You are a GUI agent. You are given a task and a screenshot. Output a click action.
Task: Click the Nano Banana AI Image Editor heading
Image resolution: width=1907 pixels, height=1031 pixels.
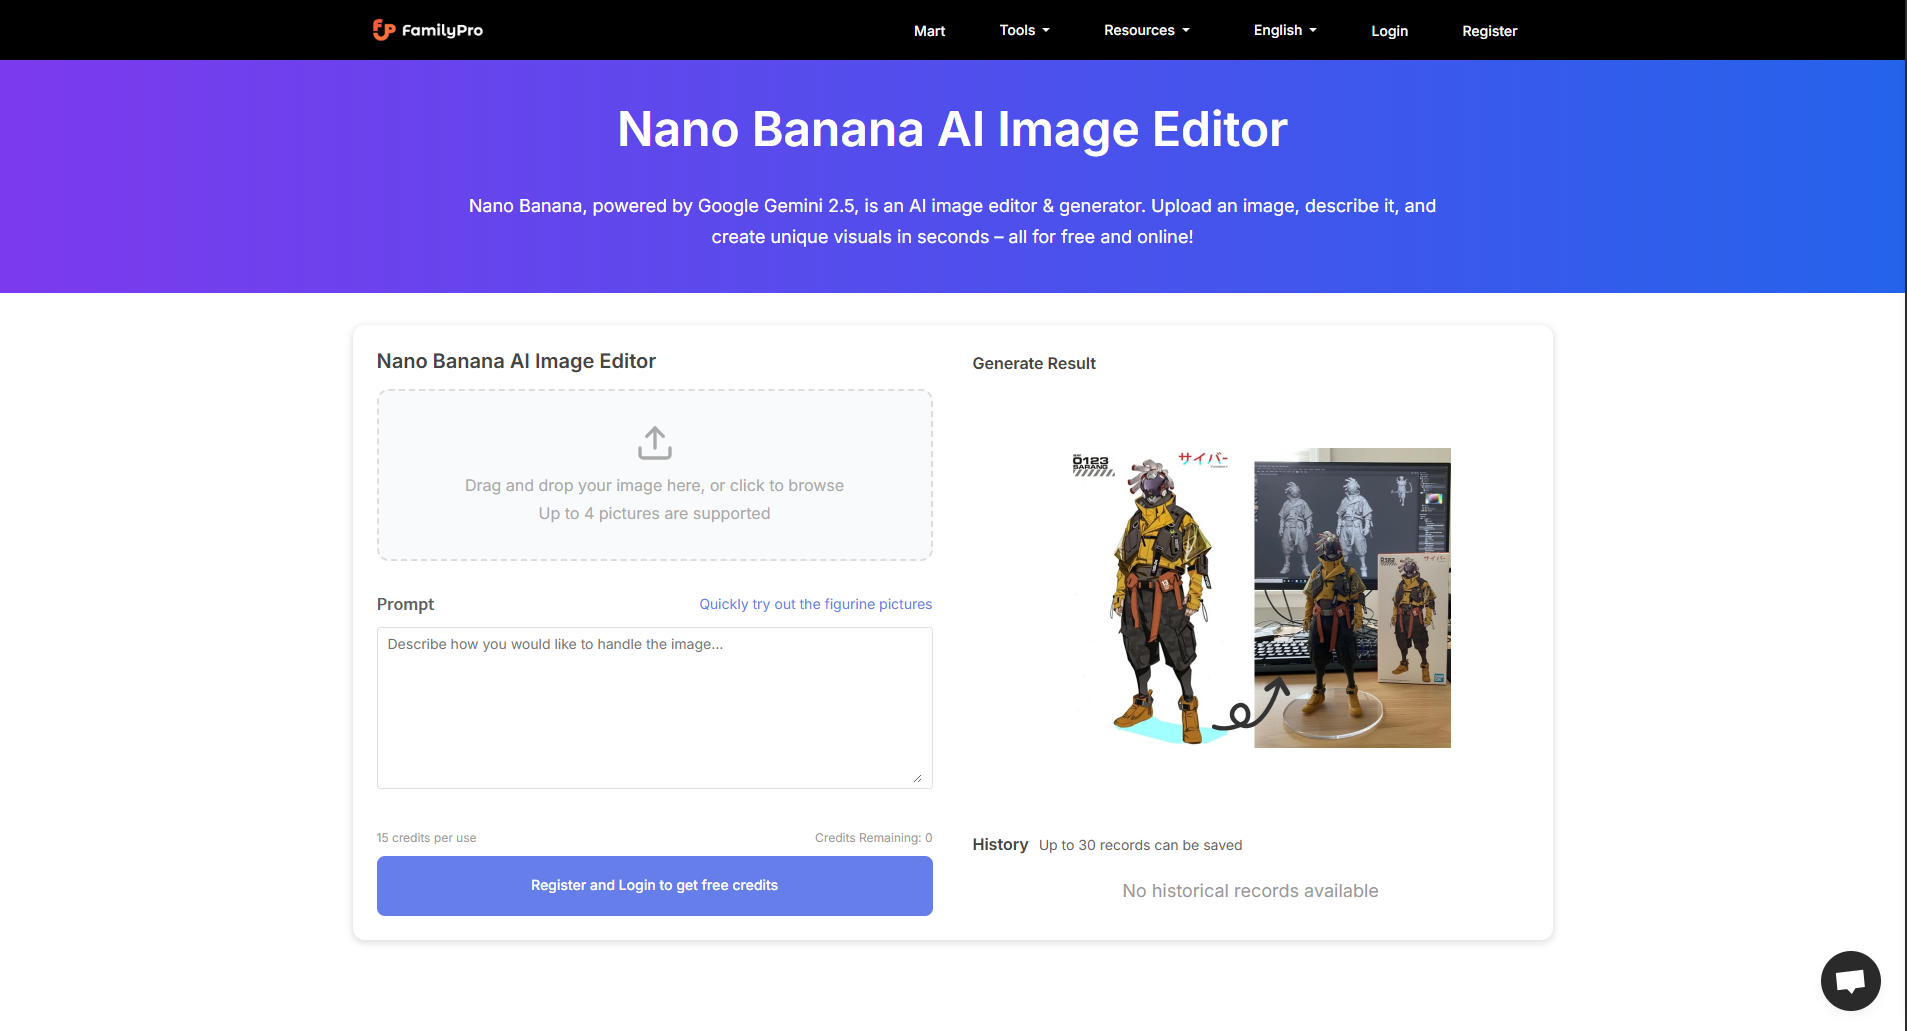pyautogui.click(x=516, y=361)
